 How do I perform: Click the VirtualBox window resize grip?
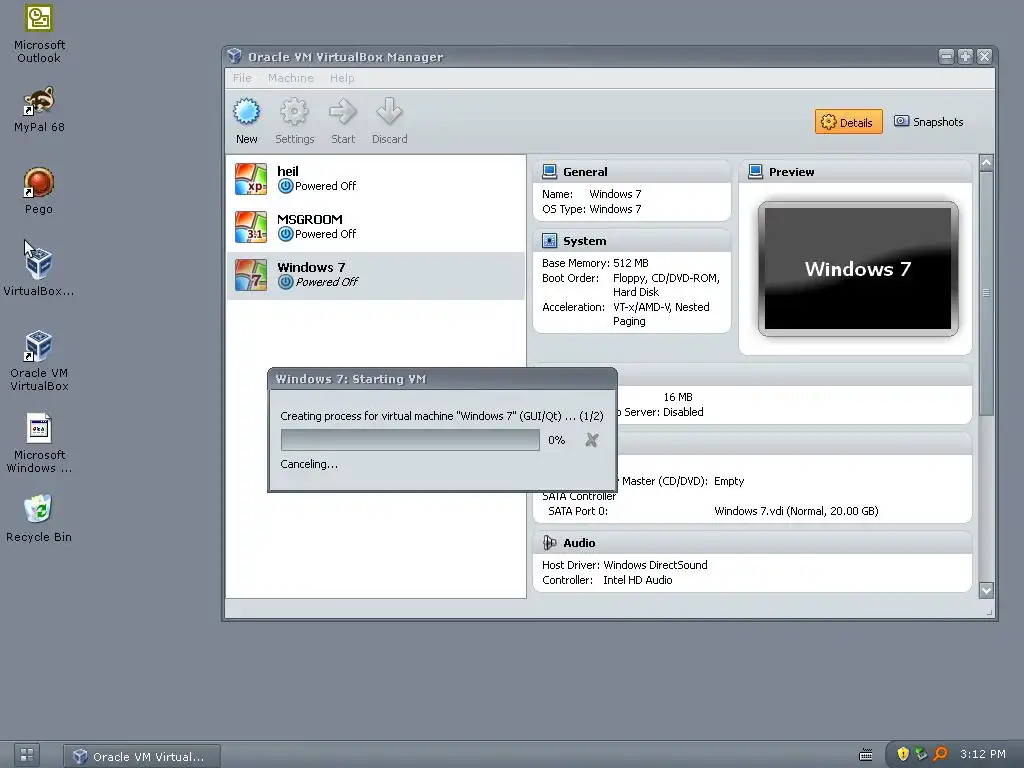pos(990,612)
